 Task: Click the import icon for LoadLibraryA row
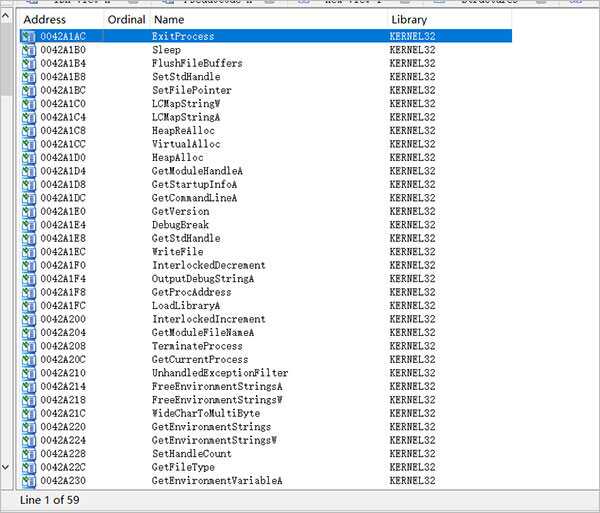(x=29, y=305)
